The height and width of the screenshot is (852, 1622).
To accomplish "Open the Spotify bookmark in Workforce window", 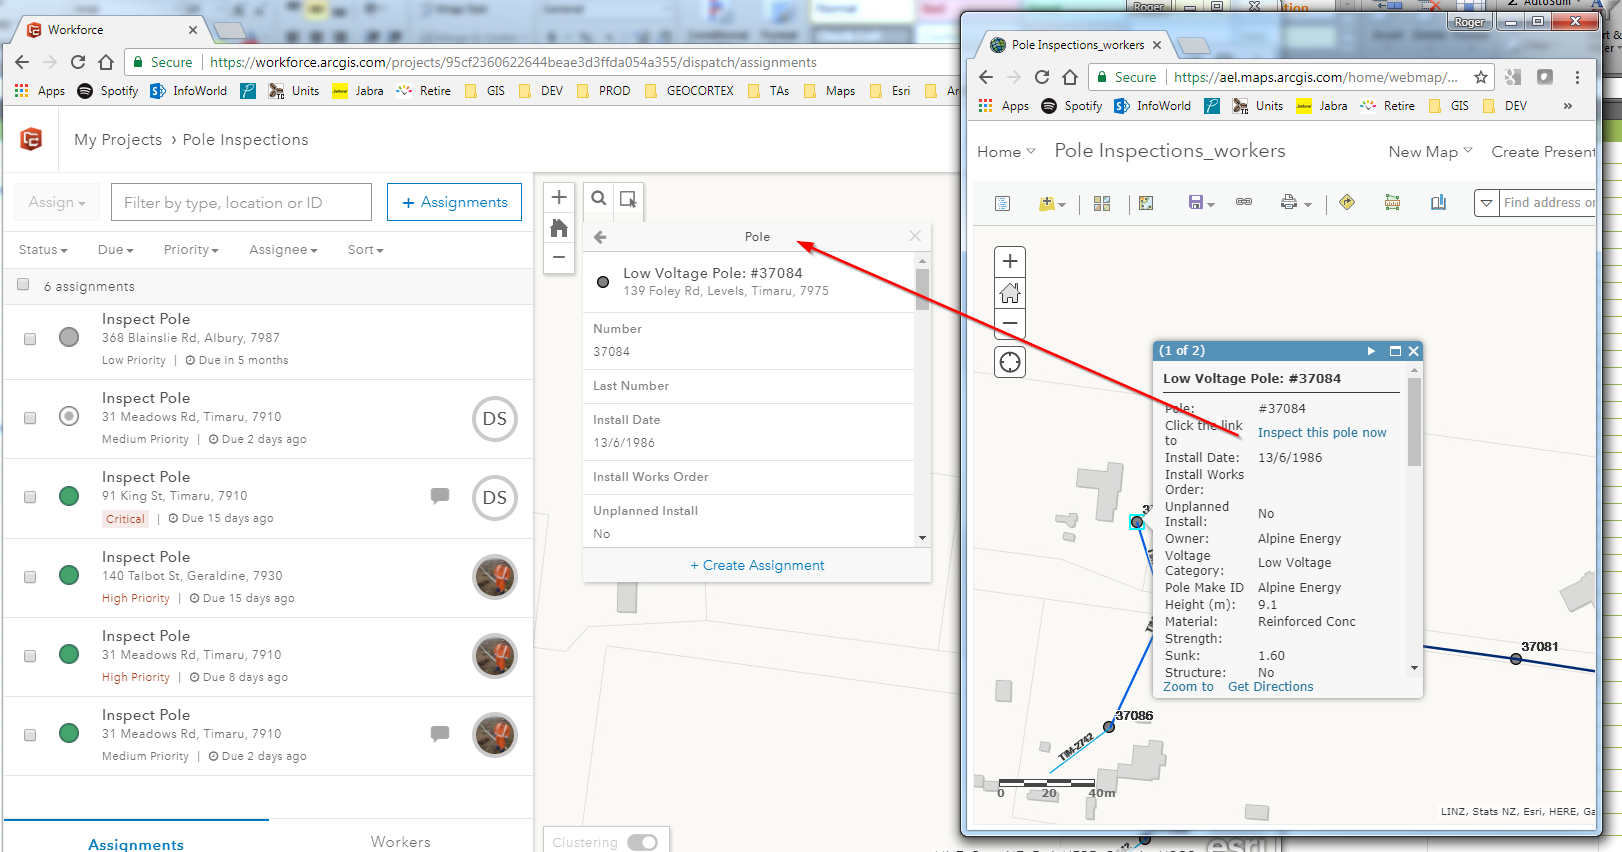I will click(x=108, y=91).
